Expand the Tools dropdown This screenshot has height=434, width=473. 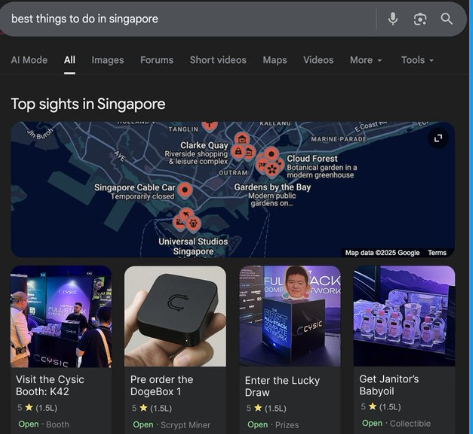pyautogui.click(x=417, y=60)
